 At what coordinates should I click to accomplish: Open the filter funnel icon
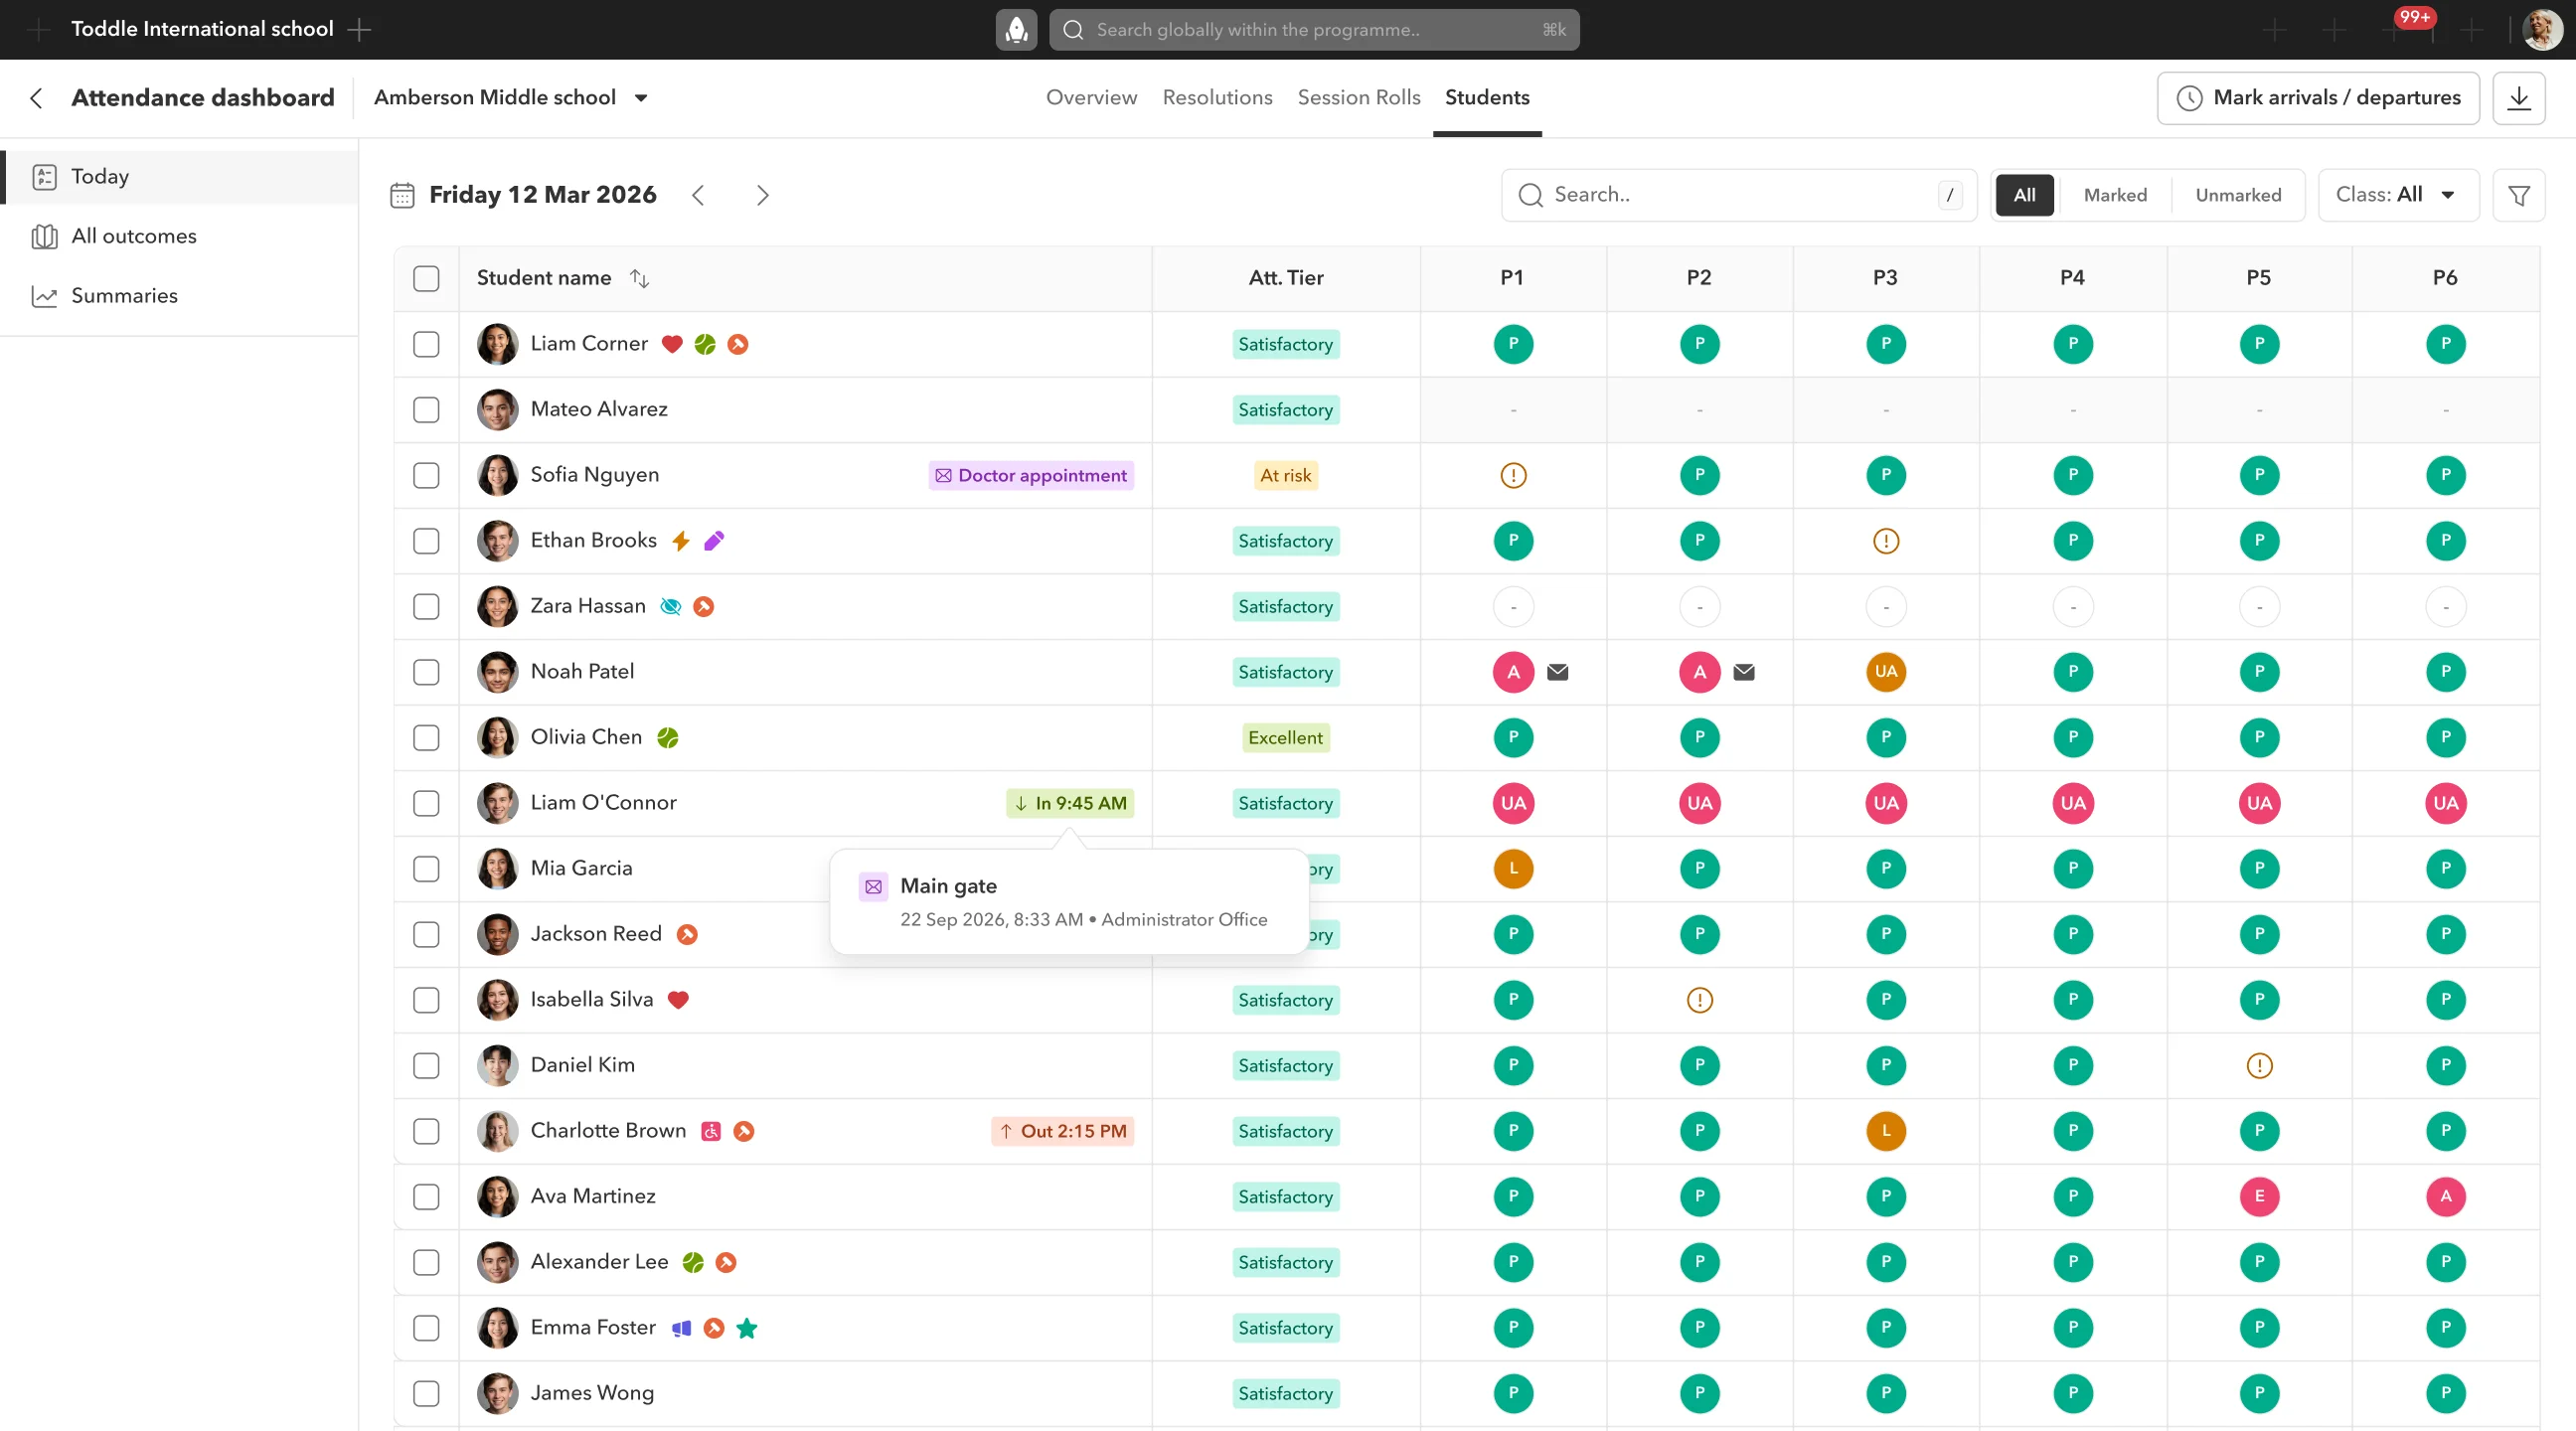tap(2518, 195)
